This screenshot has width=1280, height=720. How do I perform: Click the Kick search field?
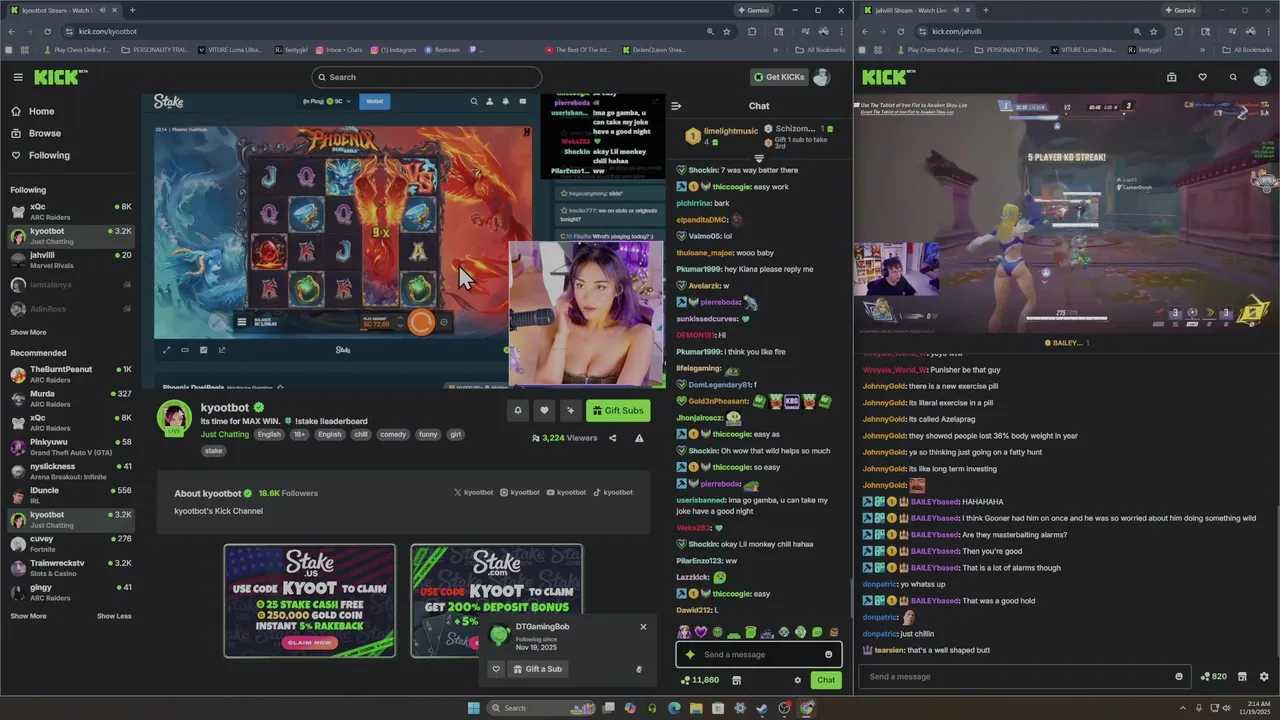[426, 77]
